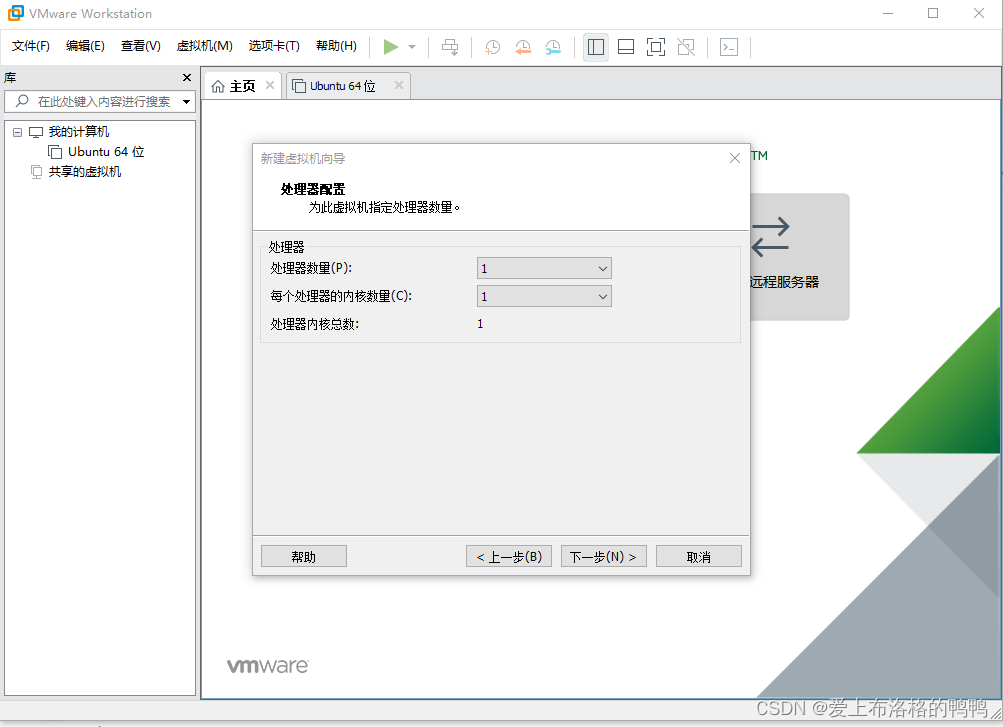This screenshot has width=1003, height=727.
Task: Select 共享的虚拟机 in the library tree
Action: click(x=84, y=171)
